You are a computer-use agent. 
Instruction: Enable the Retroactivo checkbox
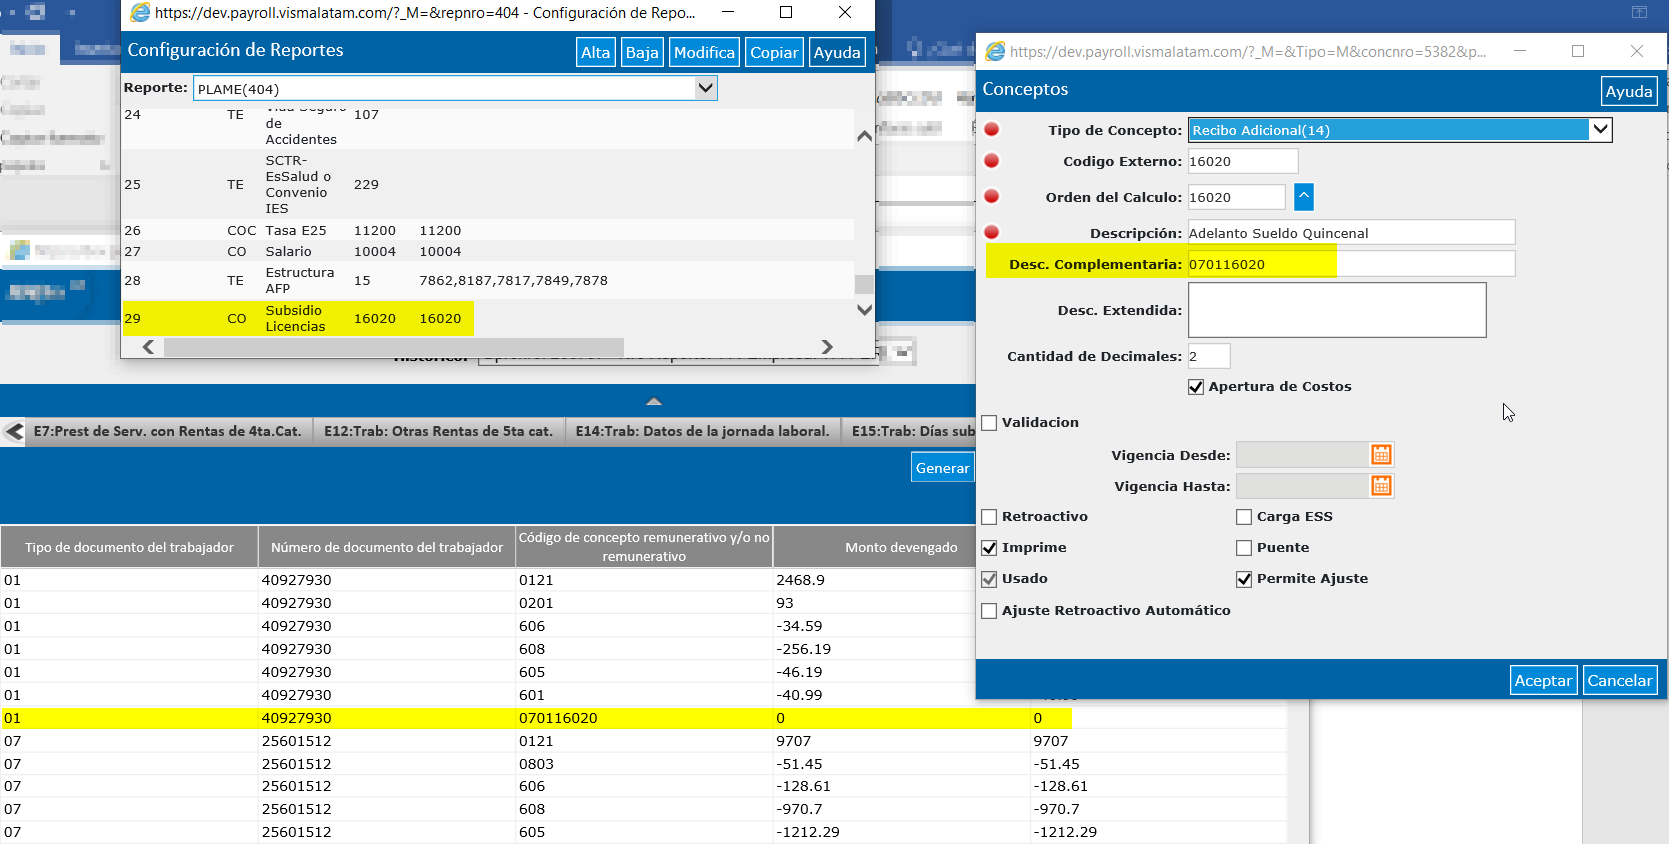[990, 517]
